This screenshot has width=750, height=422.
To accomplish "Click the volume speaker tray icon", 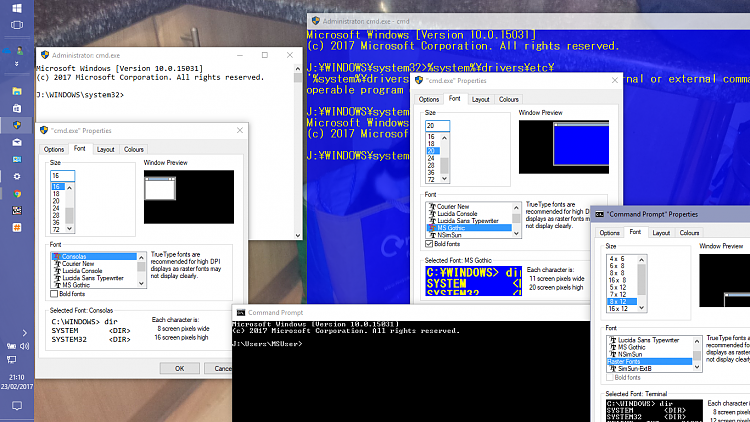I will [x=24, y=346].
